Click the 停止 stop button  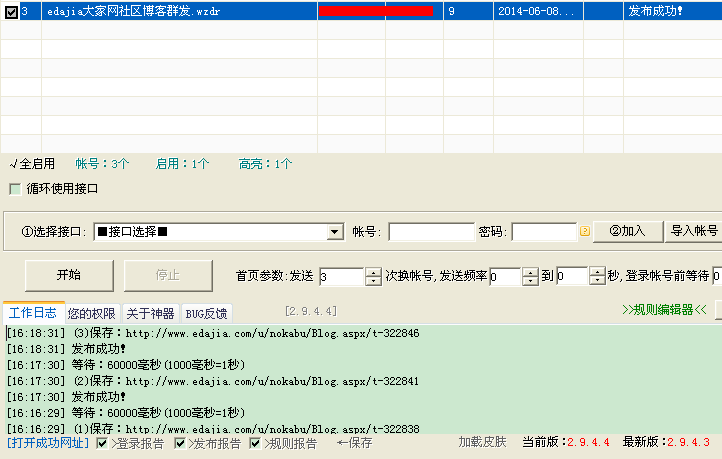pos(168,275)
